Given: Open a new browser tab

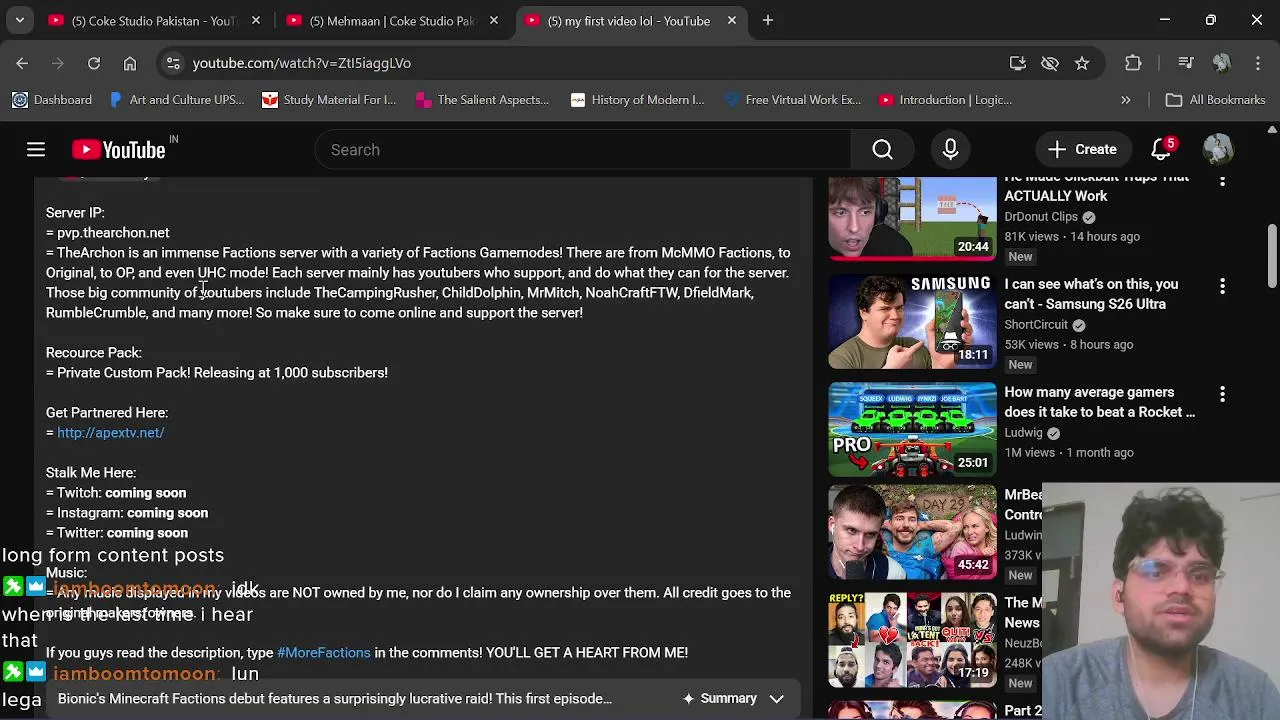Looking at the screenshot, I should coord(768,20).
